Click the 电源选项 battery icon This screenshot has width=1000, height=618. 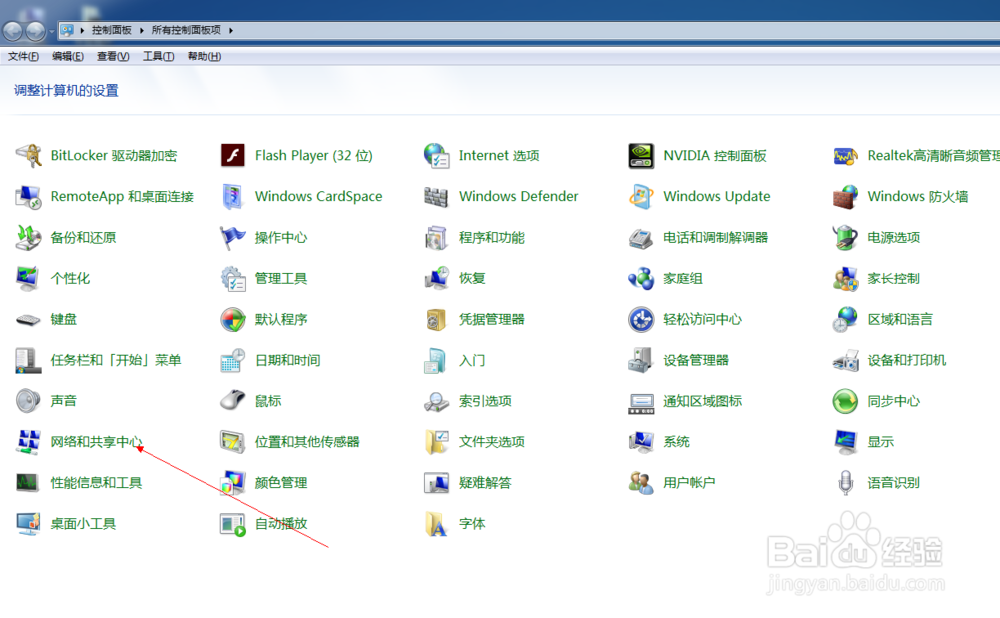click(845, 237)
